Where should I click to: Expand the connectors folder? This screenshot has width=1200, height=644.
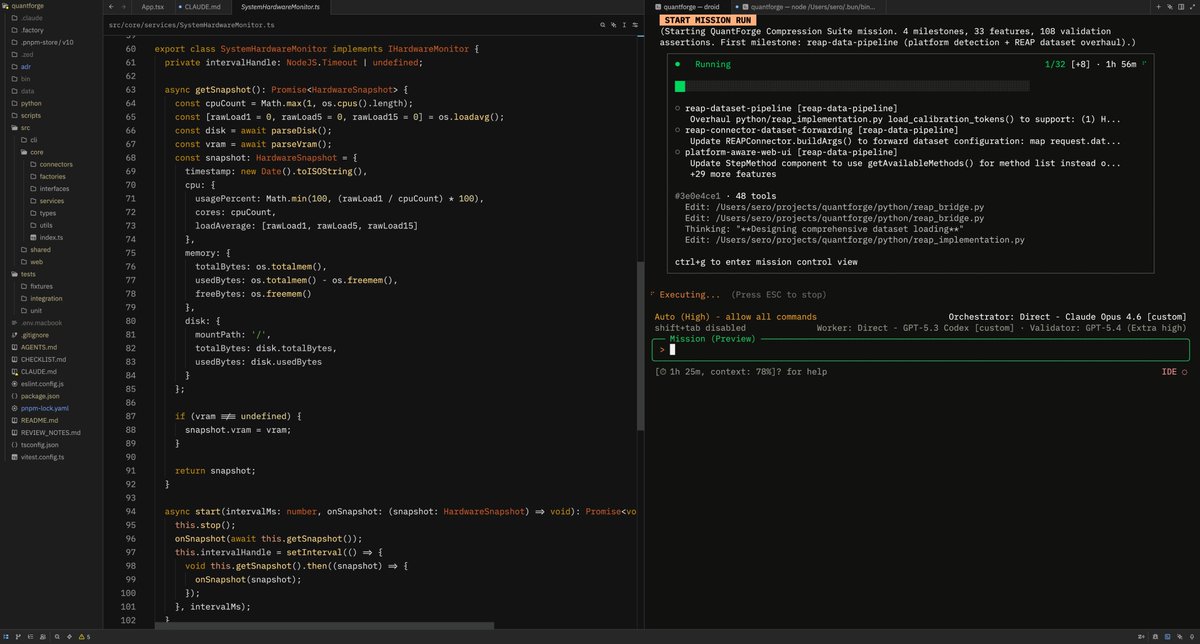pos(55,164)
